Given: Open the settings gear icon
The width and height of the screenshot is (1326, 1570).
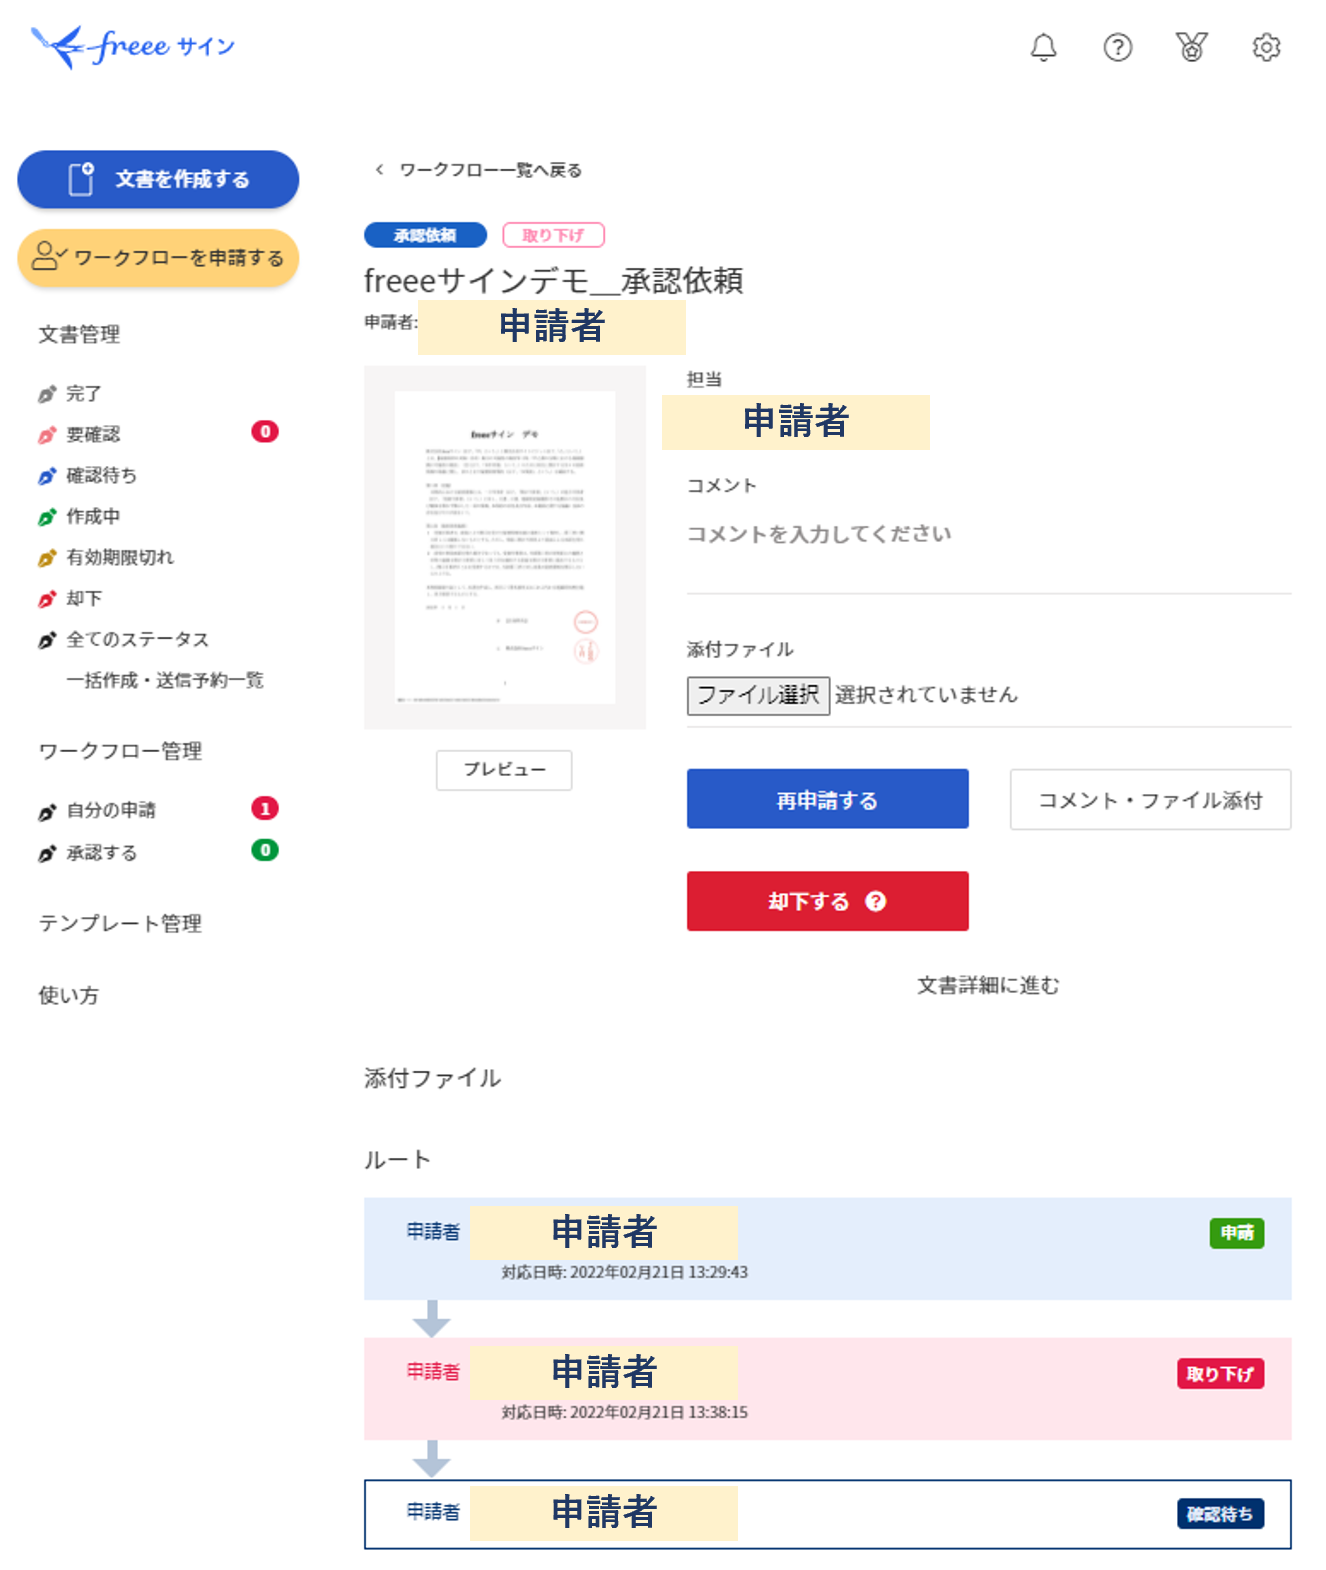Looking at the screenshot, I should 1266,47.
